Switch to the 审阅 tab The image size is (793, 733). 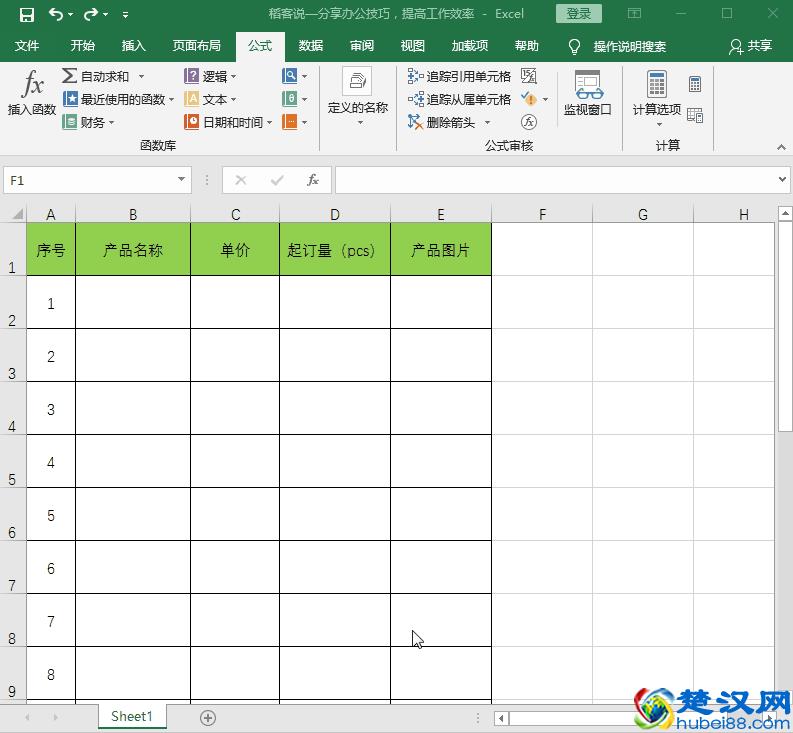(362, 46)
